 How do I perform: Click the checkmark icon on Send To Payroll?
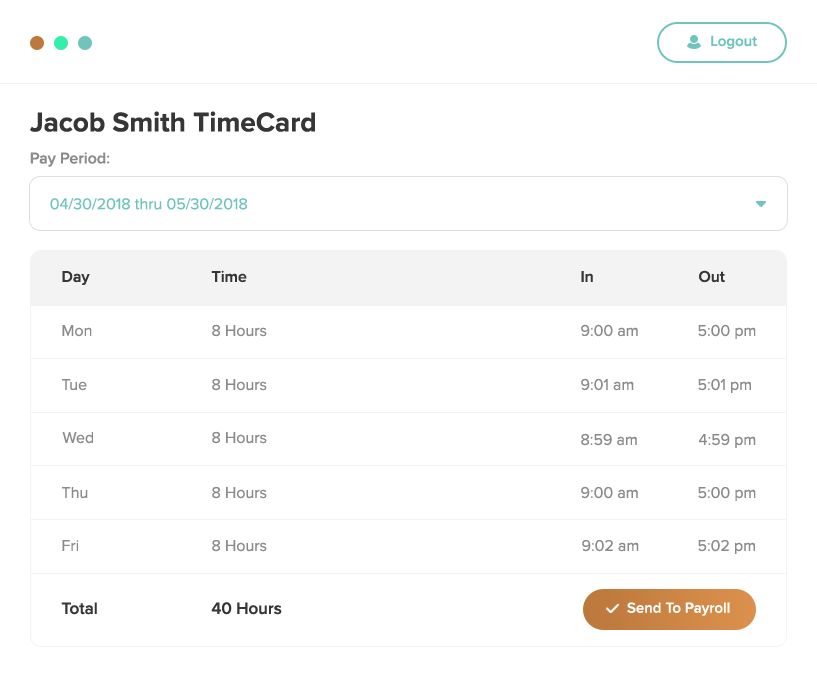pos(612,609)
